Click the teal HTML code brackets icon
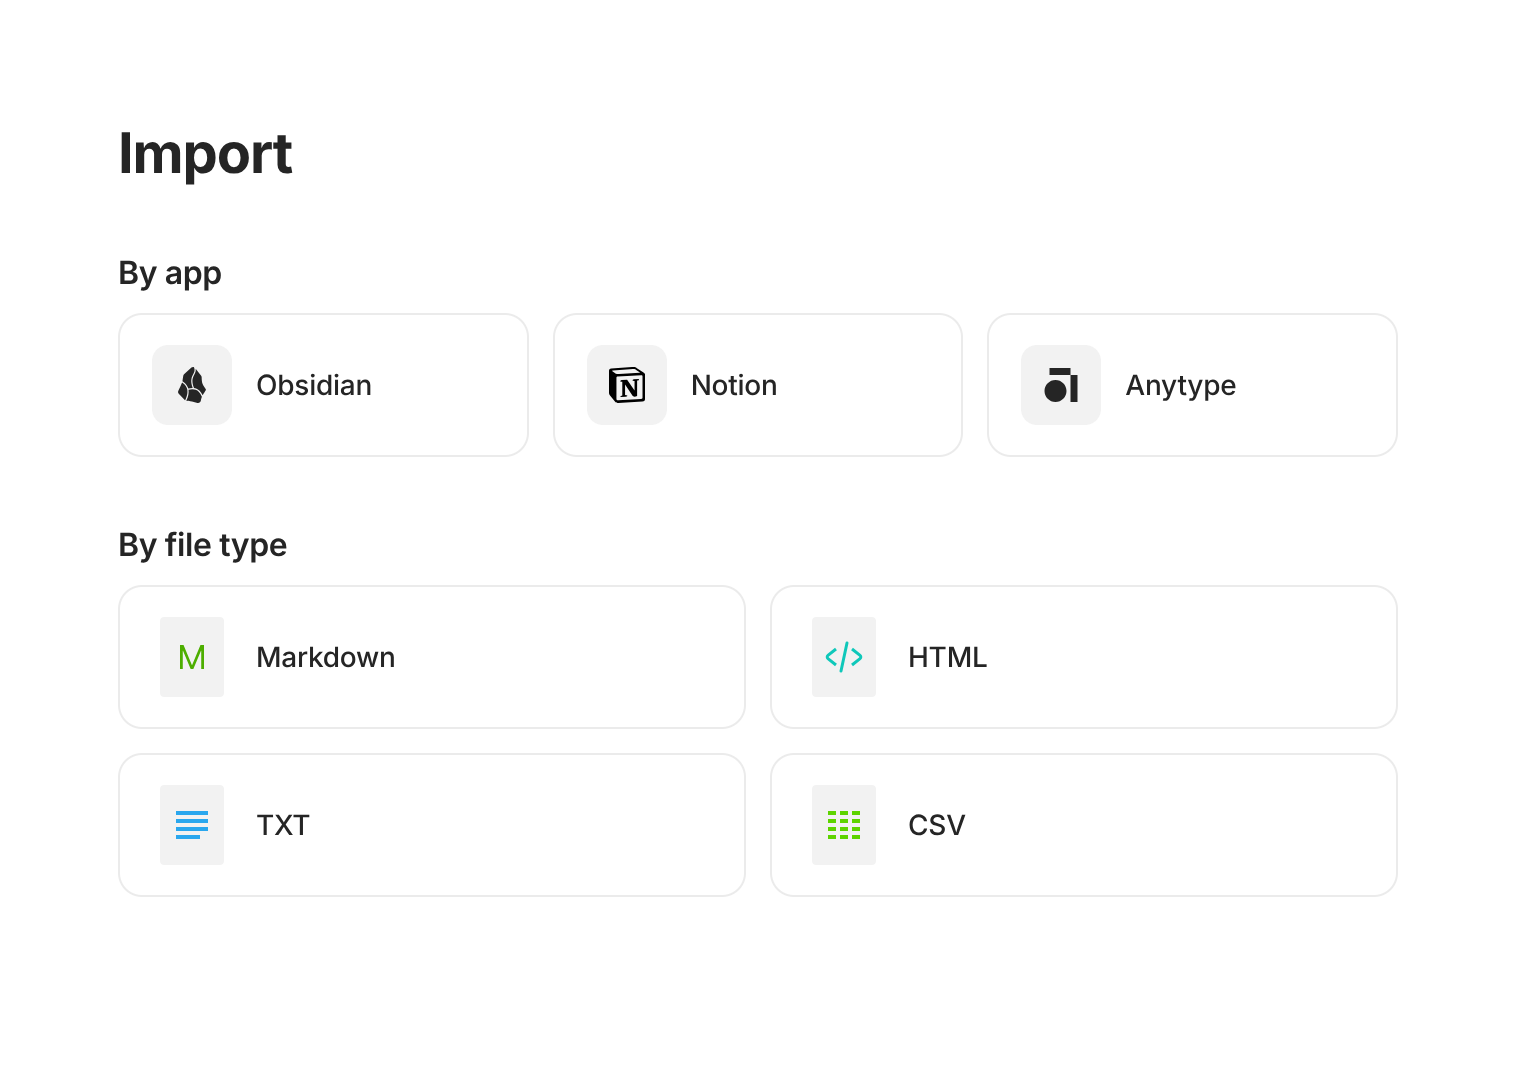1516x1079 pixels. [844, 657]
